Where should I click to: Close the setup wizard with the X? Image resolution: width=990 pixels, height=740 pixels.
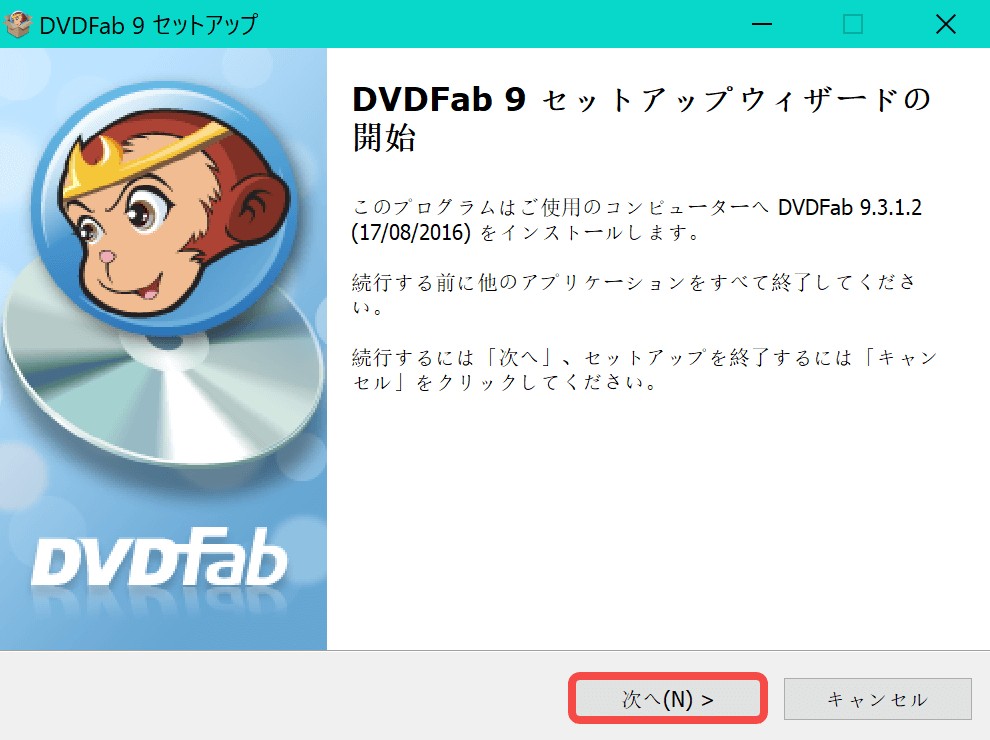coord(945,24)
